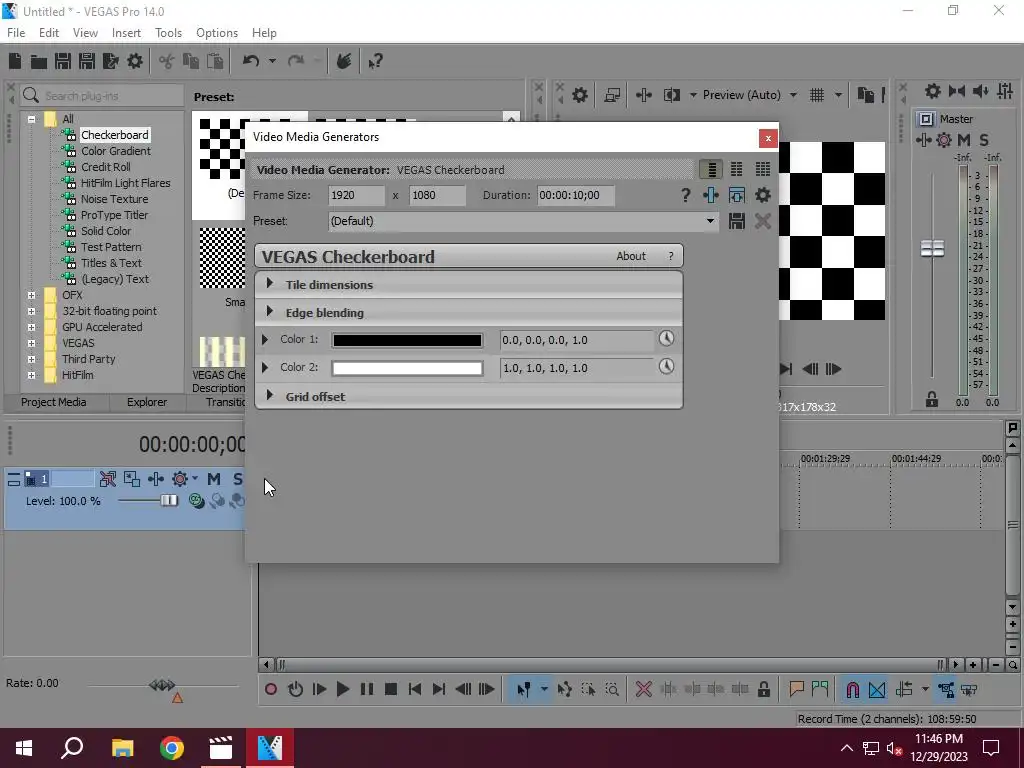Click the Color 2 white swatch
Viewport: 1024px width, 768px height.
[x=407, y=368]
